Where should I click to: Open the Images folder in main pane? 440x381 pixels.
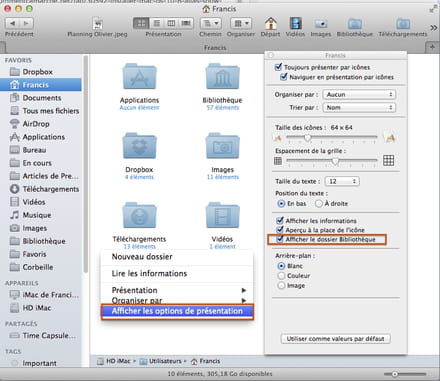222,146
